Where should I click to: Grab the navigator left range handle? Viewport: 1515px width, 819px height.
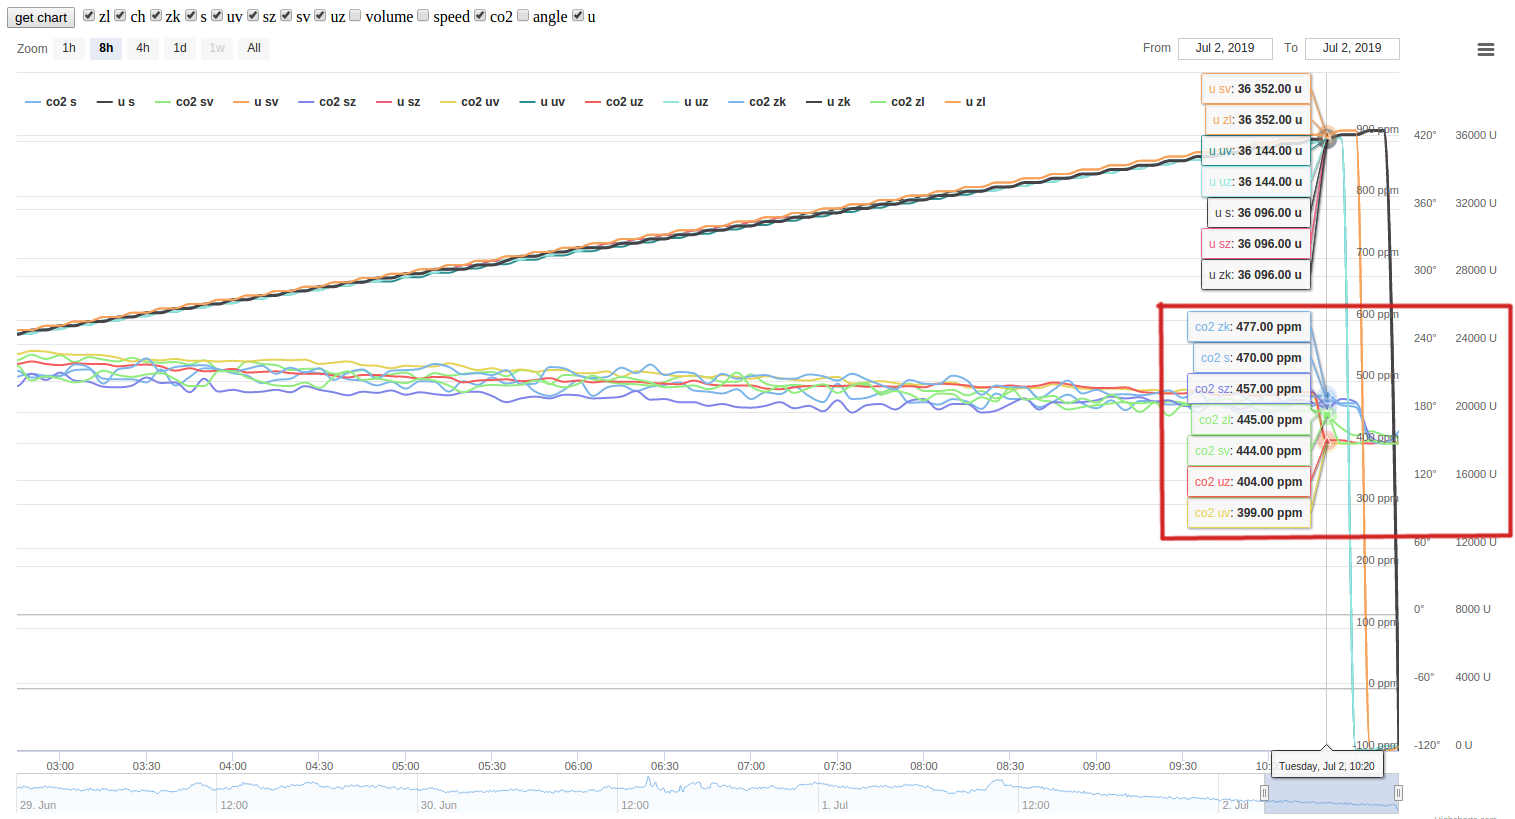(x=1264, y=793)
